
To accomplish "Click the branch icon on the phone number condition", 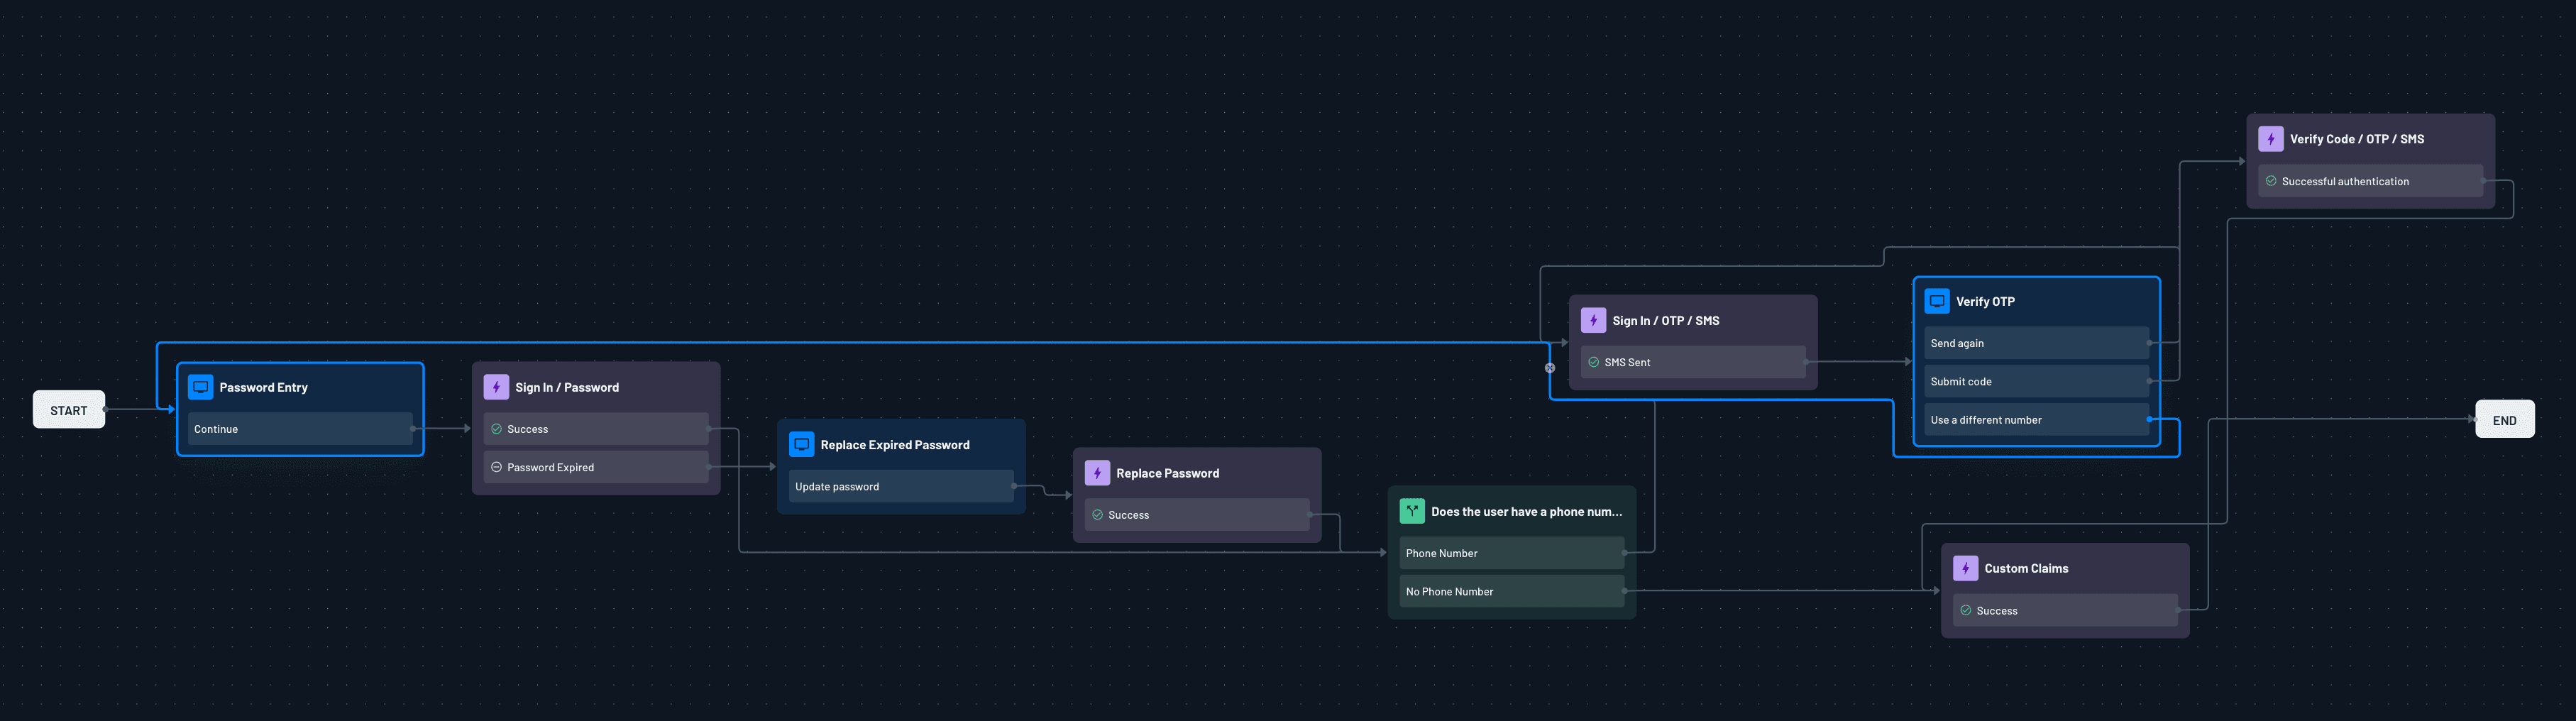I will point(1412,510).
